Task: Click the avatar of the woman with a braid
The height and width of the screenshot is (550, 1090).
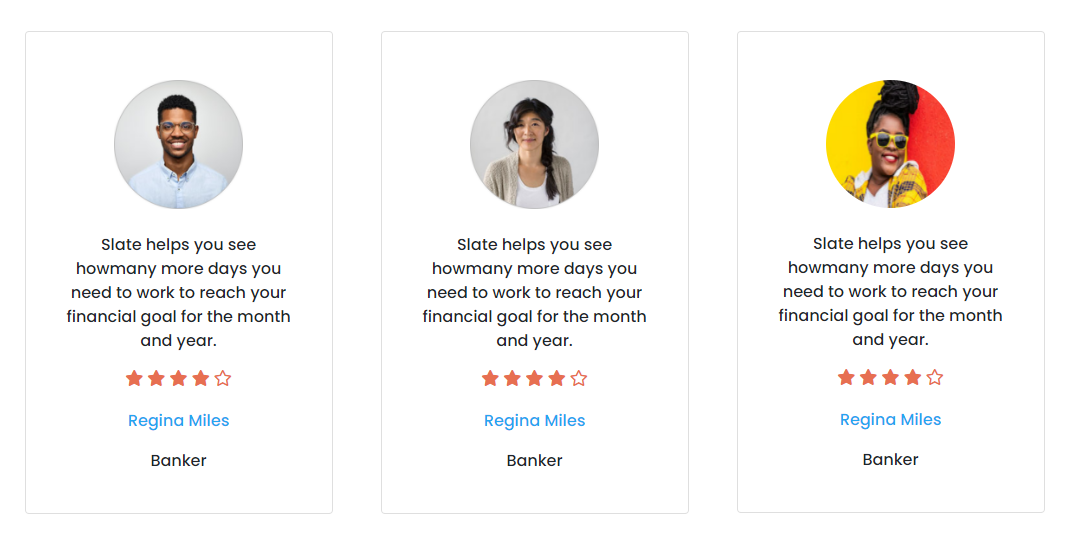Action: pyautogui.click(x=534, y=144)
